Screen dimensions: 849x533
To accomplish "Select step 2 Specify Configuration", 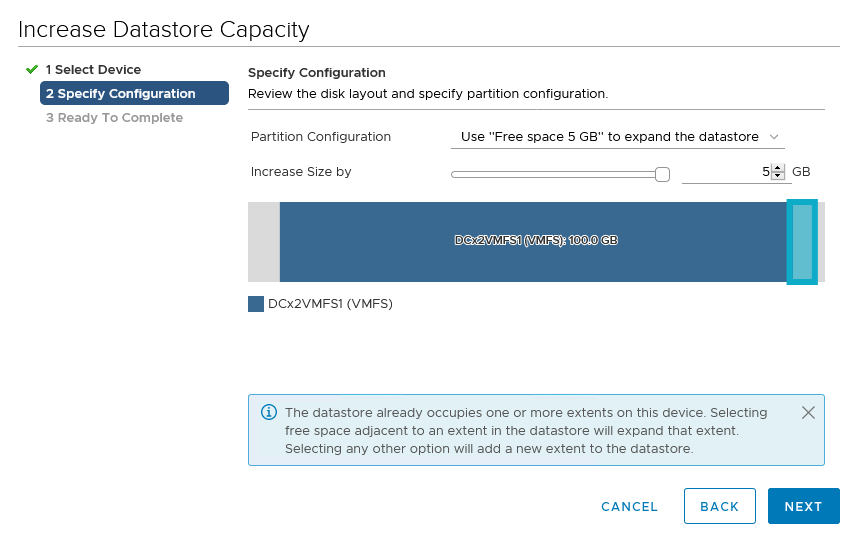I will [x=134, y=94].
